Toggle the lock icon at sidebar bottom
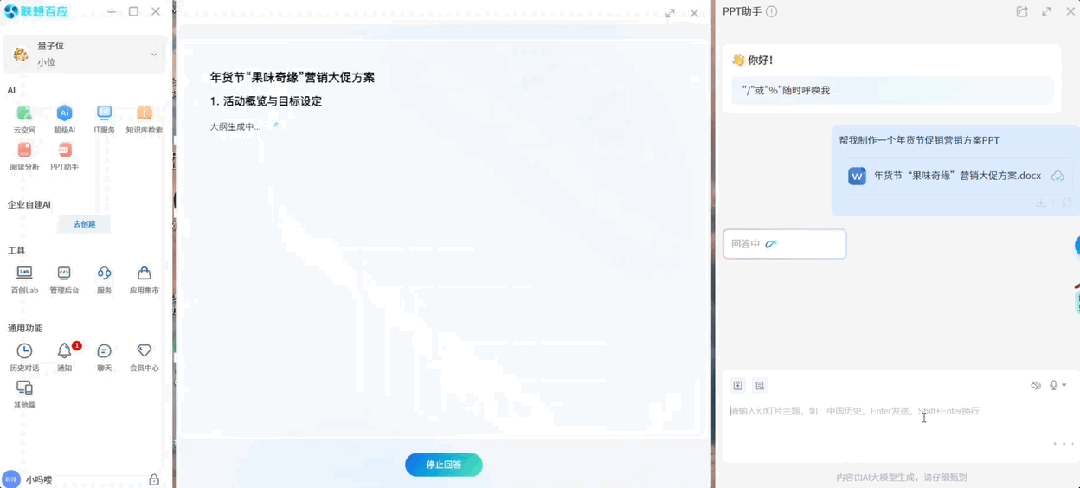Screen dimensions: 1080x488 [154, 479]
